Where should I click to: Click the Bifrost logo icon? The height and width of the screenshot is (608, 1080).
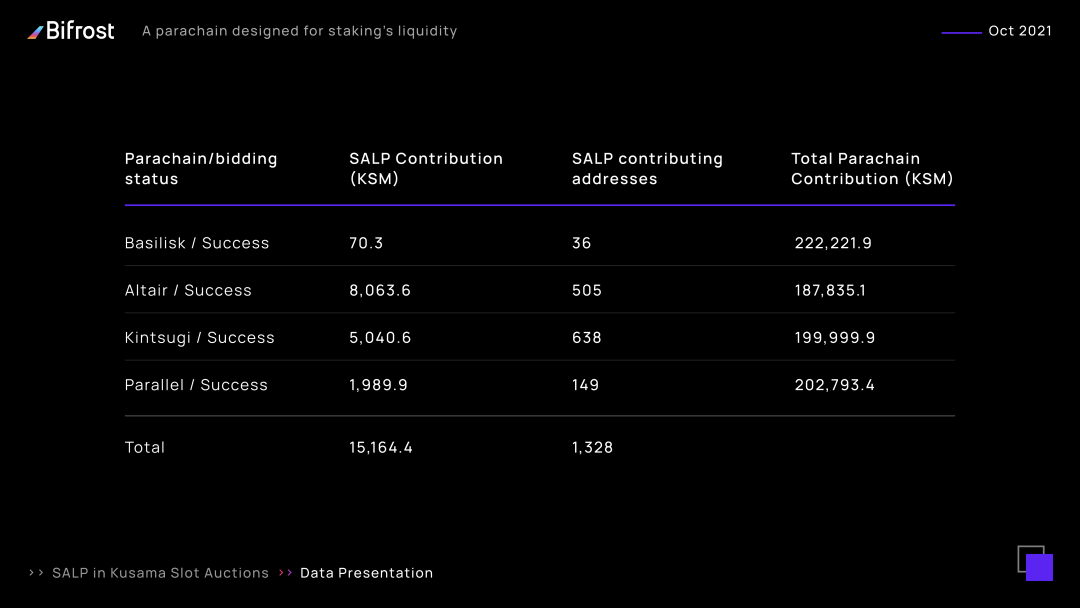coord(36,32)
